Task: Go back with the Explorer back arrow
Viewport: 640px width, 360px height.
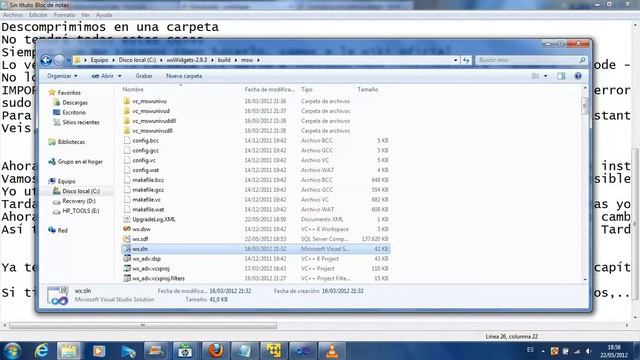Action: coord(46,60)
